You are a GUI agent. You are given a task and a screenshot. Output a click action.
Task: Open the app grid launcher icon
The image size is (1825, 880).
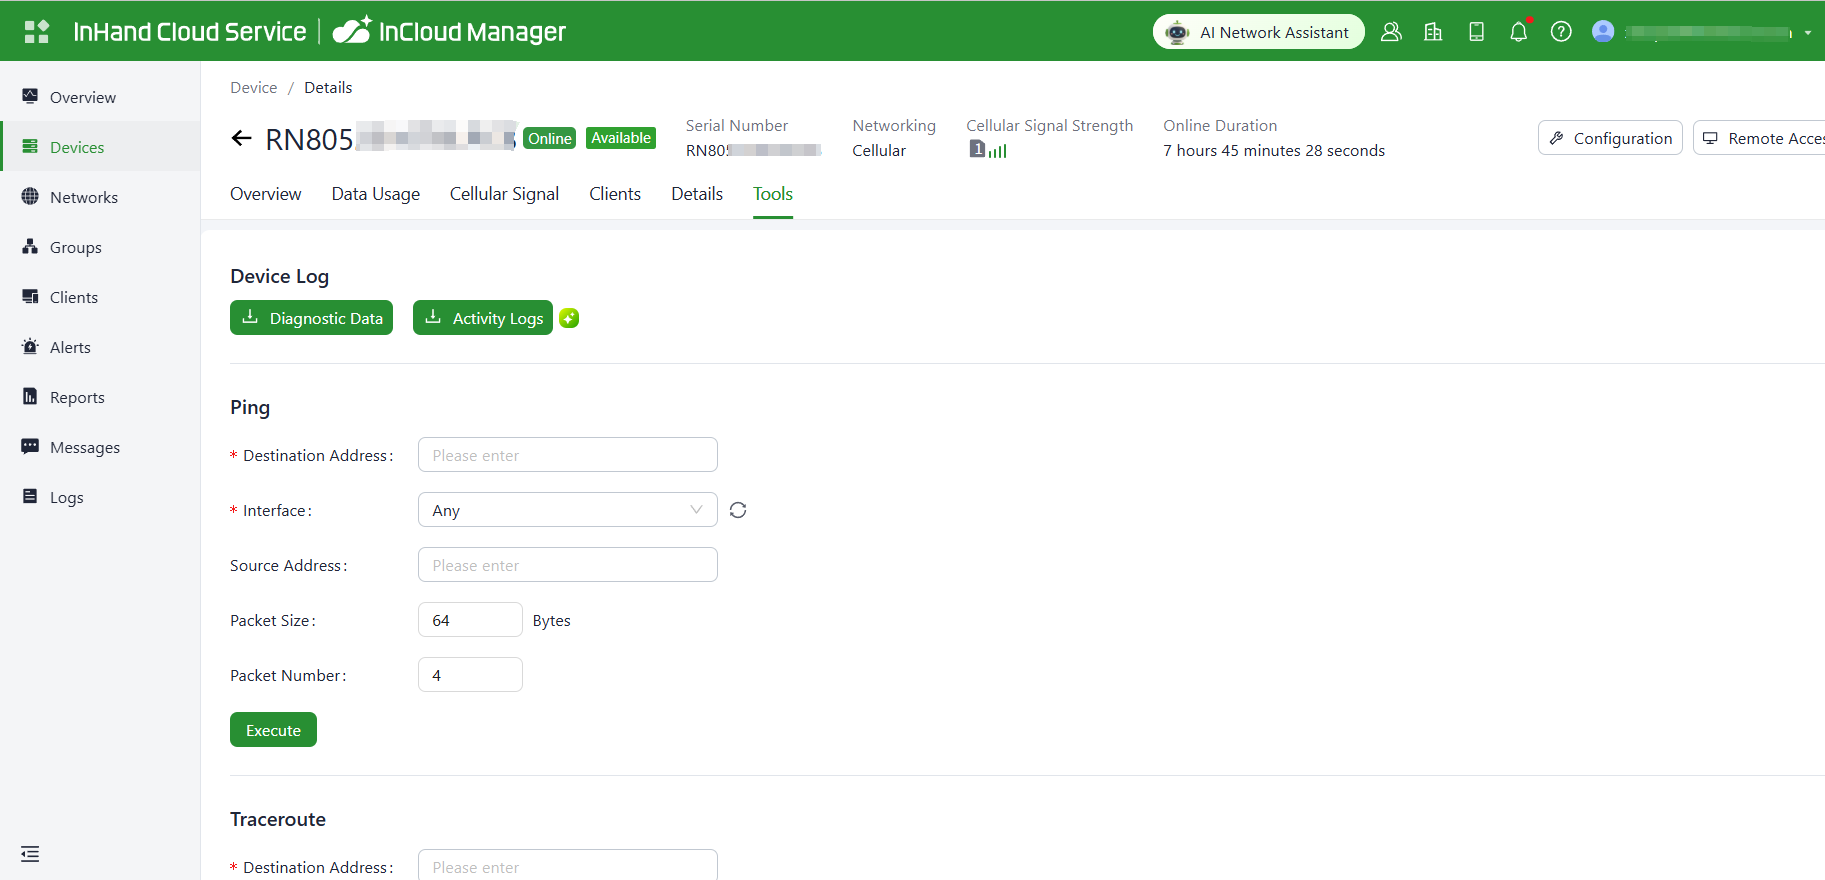(x=36, y=32)
